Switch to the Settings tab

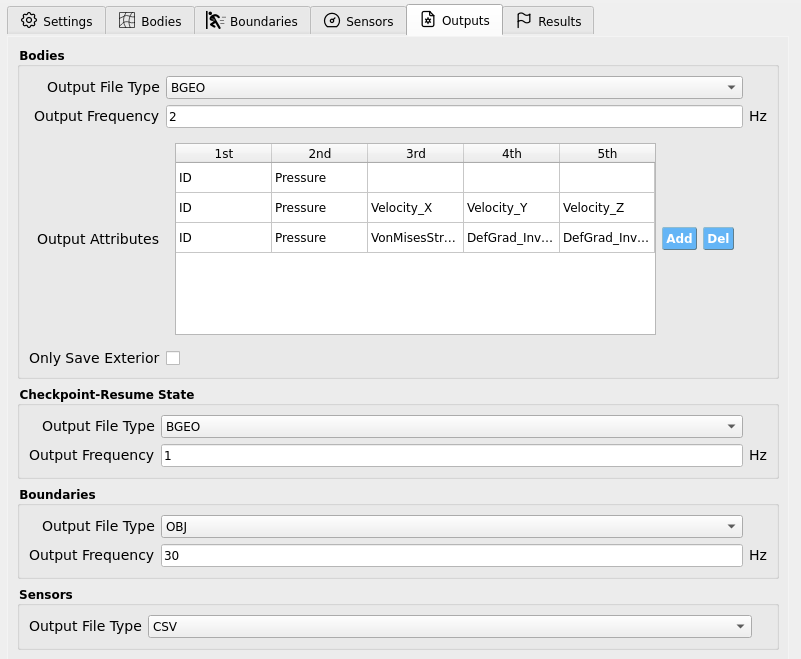tap(56, 20)
